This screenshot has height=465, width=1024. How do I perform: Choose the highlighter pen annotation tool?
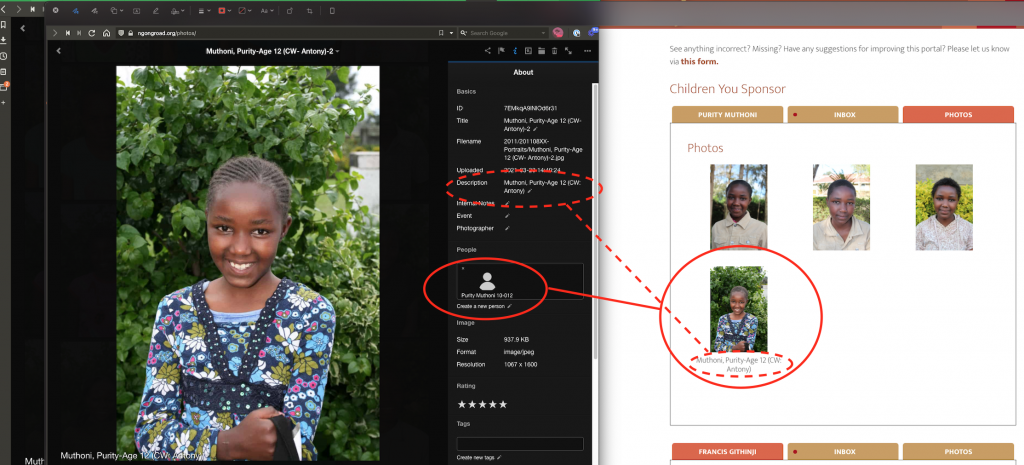coord(155,10)
